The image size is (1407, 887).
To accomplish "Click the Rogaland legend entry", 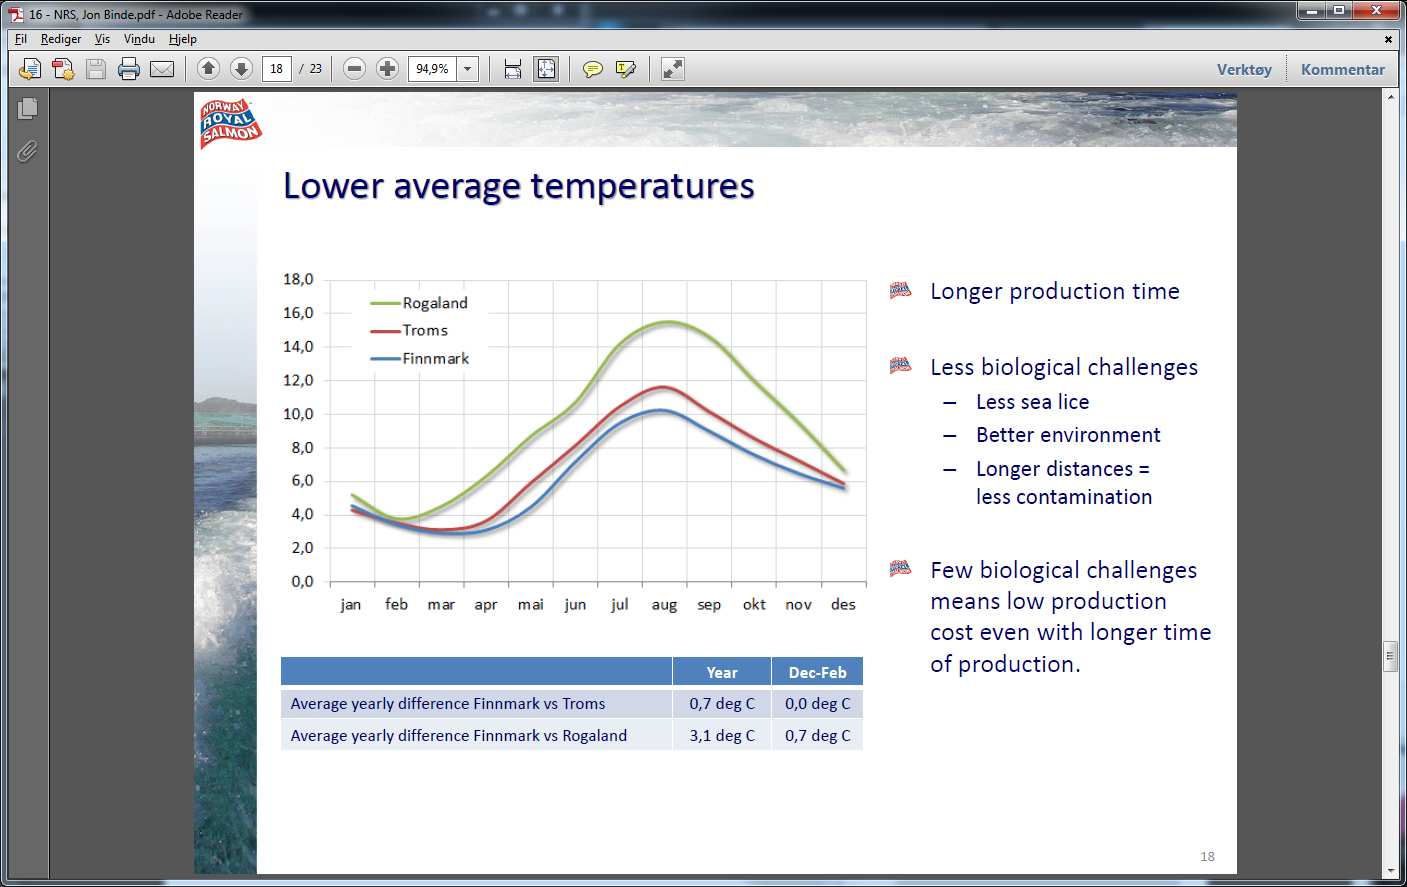I will [x=419, y=303].
